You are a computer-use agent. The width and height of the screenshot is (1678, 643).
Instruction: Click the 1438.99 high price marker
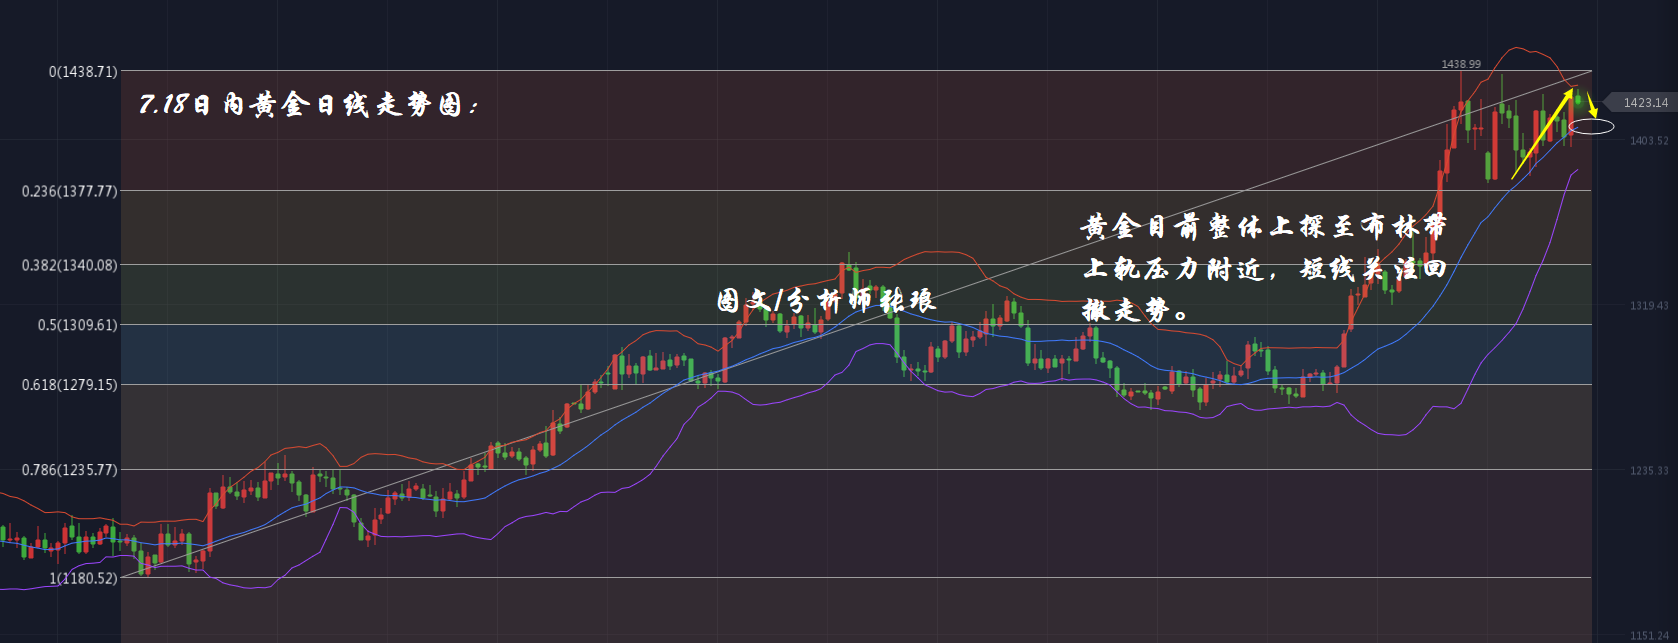[x=1461, y=64]
